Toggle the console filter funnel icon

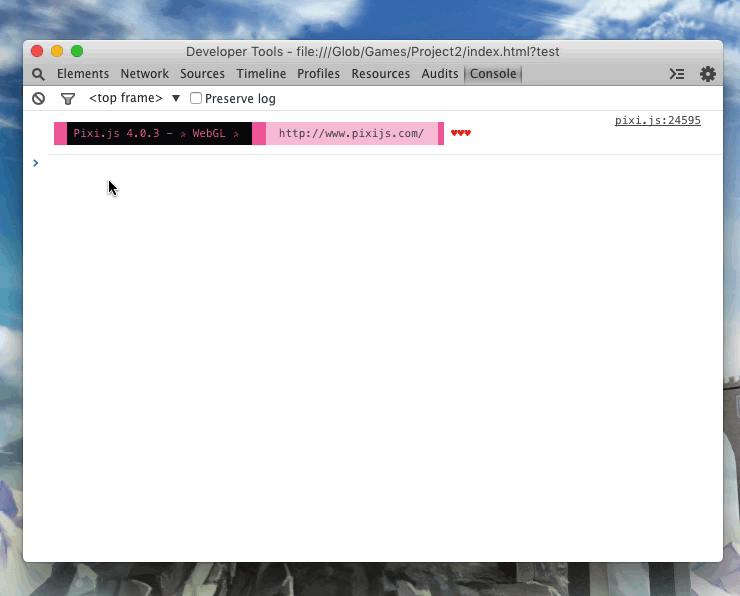68,98
